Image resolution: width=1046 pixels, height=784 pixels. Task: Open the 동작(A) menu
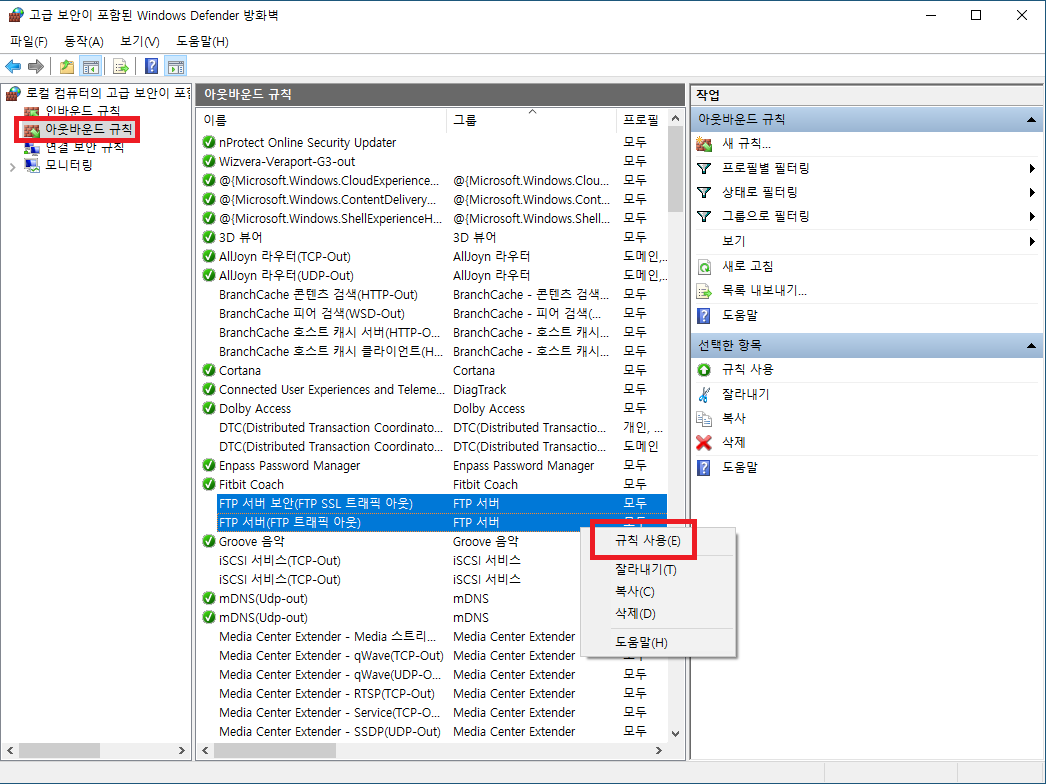tap(83, 41)
